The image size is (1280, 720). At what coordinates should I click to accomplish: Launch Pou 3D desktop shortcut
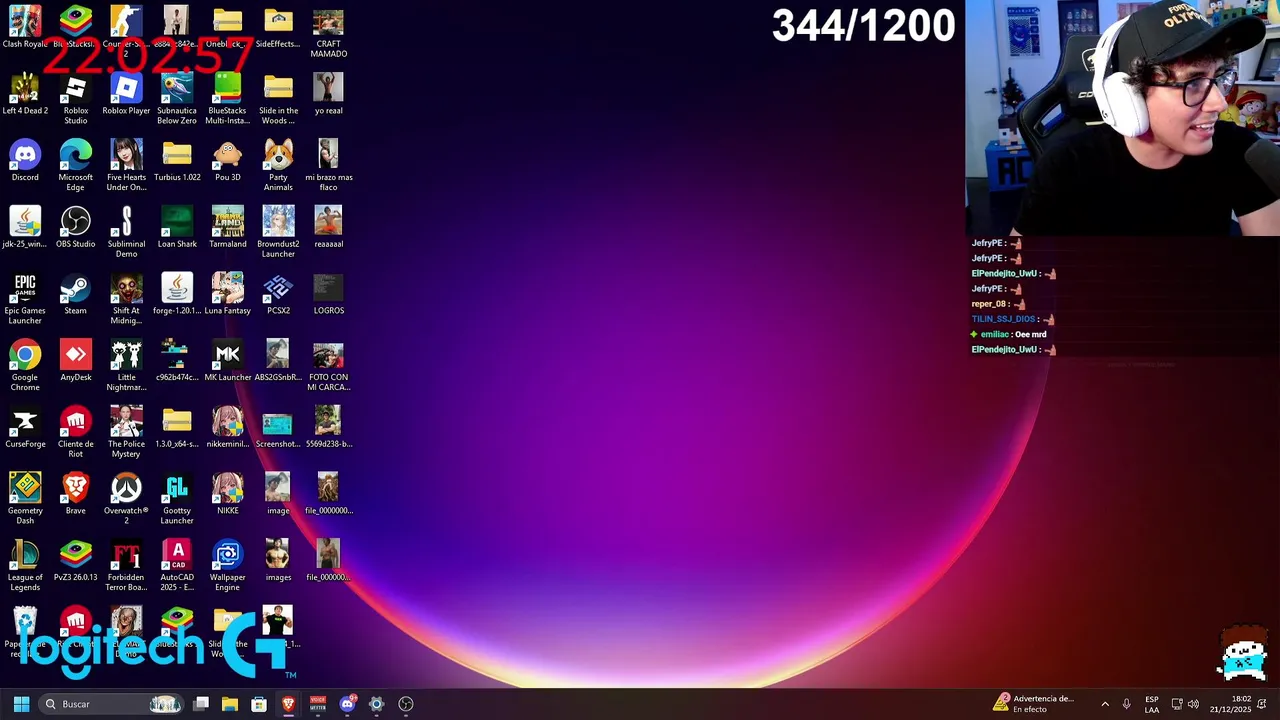[x=227, y=161]
